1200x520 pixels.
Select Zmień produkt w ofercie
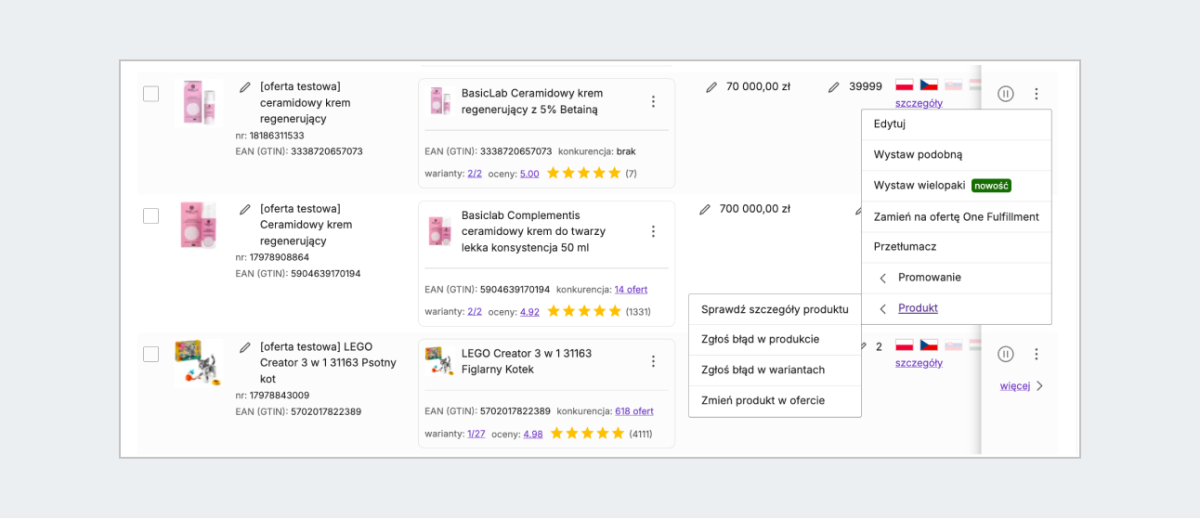pyautogui.click(x=775, y=400)
